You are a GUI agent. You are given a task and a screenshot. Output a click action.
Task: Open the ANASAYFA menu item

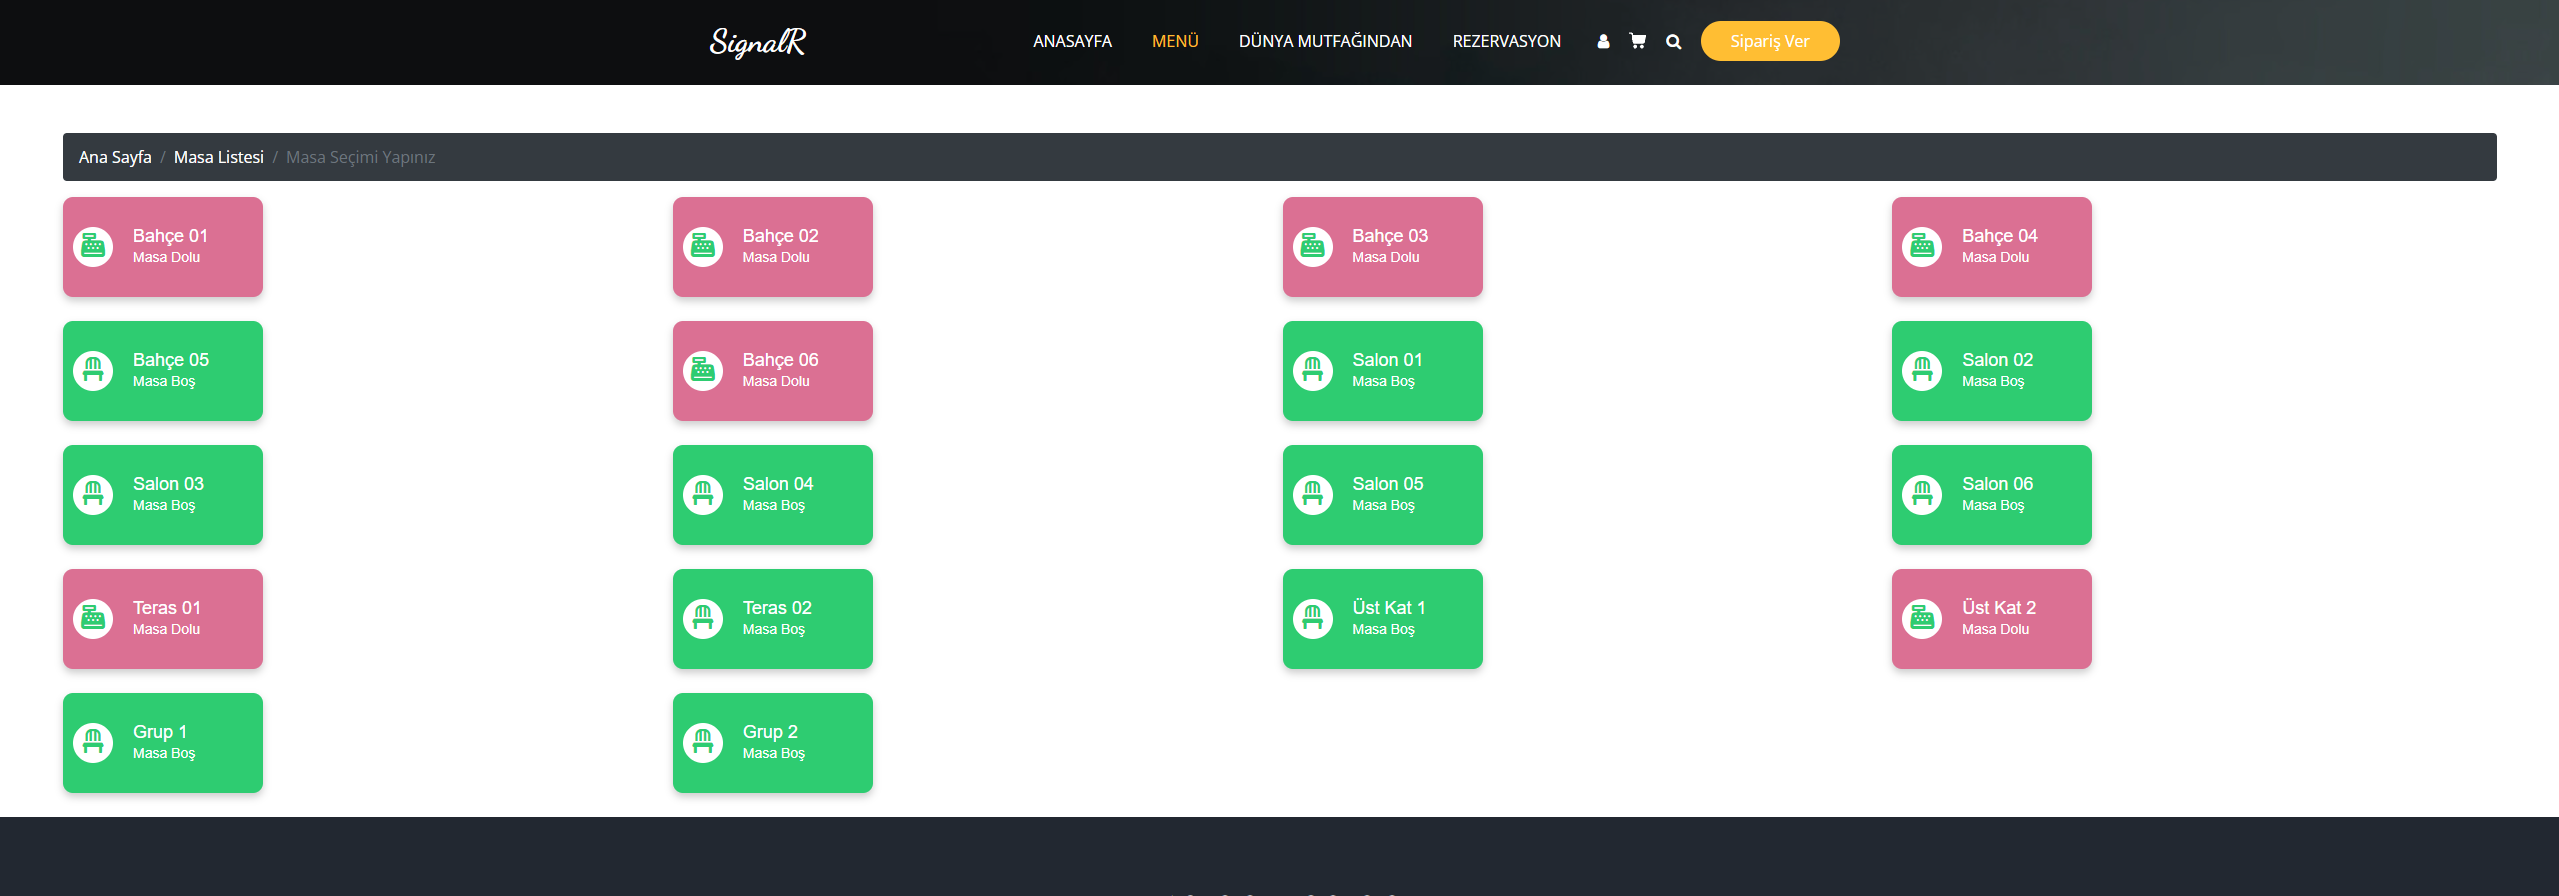pyautogui.click(x=1072, y=41)
